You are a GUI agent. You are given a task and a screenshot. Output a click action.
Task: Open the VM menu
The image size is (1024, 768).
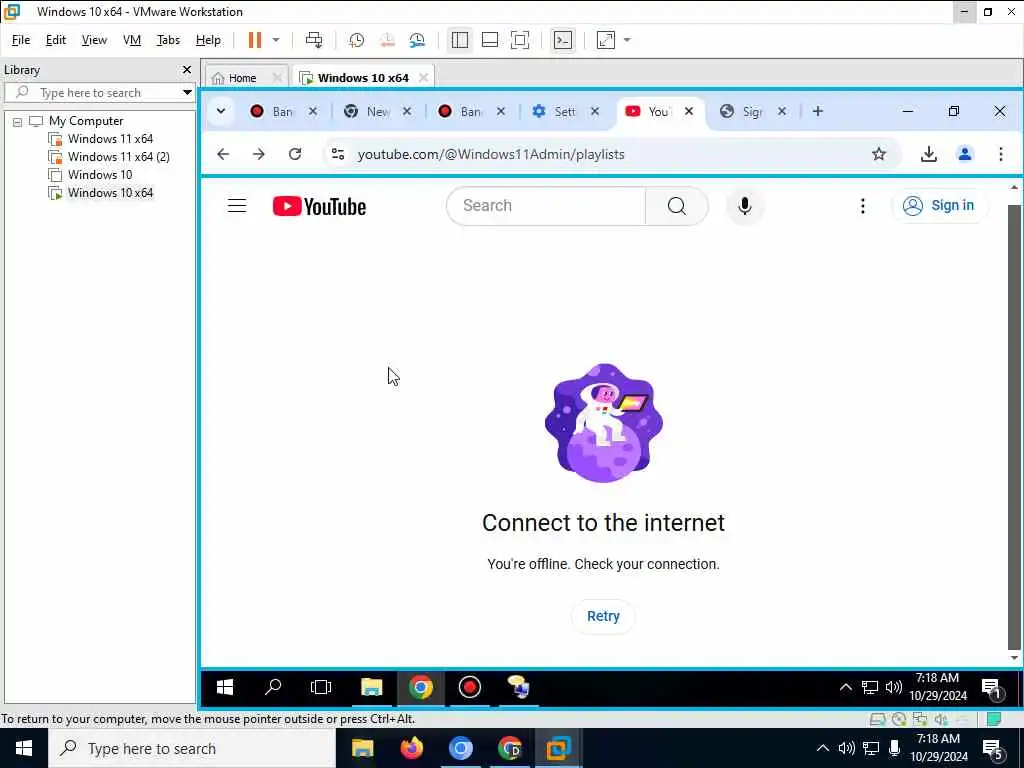point(132,40)
